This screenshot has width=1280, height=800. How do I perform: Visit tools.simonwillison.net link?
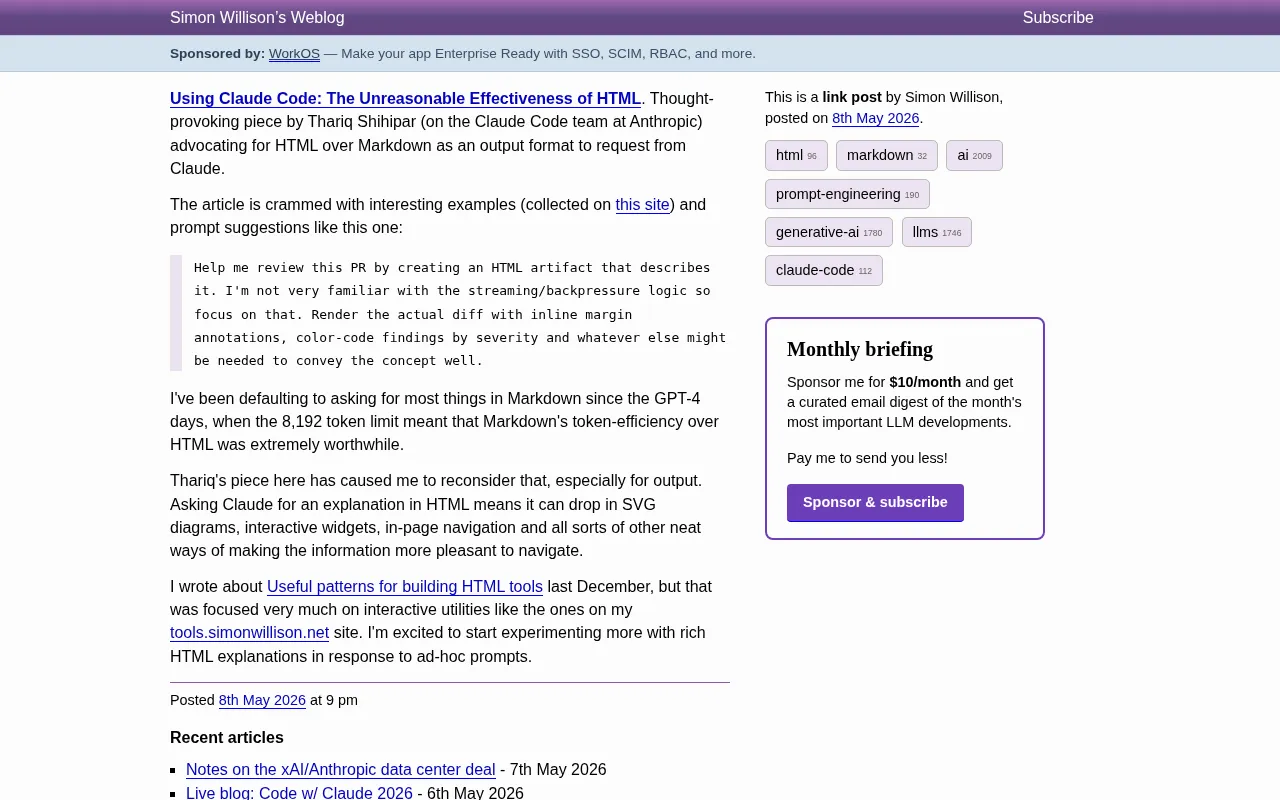(x=249, y=632)
